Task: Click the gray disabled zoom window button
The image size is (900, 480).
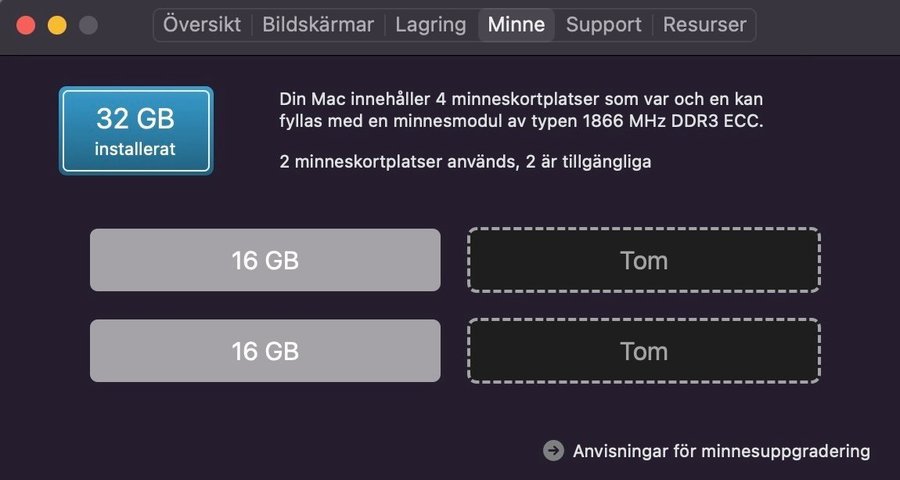Action: 88,26
